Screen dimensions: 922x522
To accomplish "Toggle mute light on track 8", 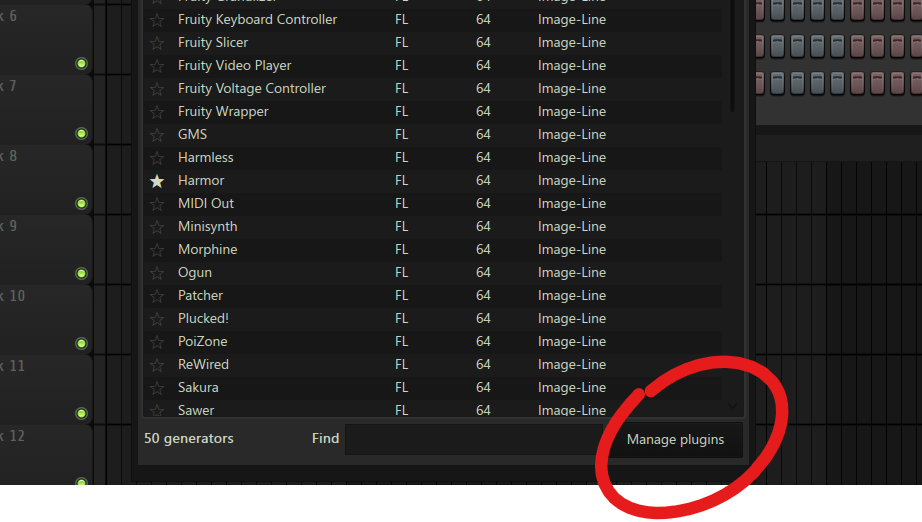I will [x=82, y=203].
